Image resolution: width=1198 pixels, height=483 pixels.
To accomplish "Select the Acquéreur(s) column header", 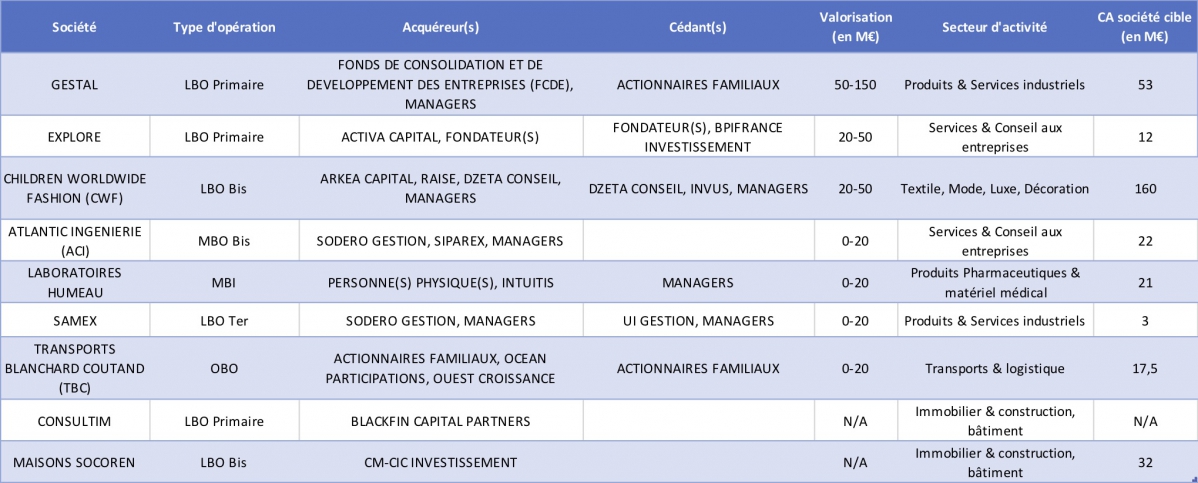I will click(x=441, y=27).
